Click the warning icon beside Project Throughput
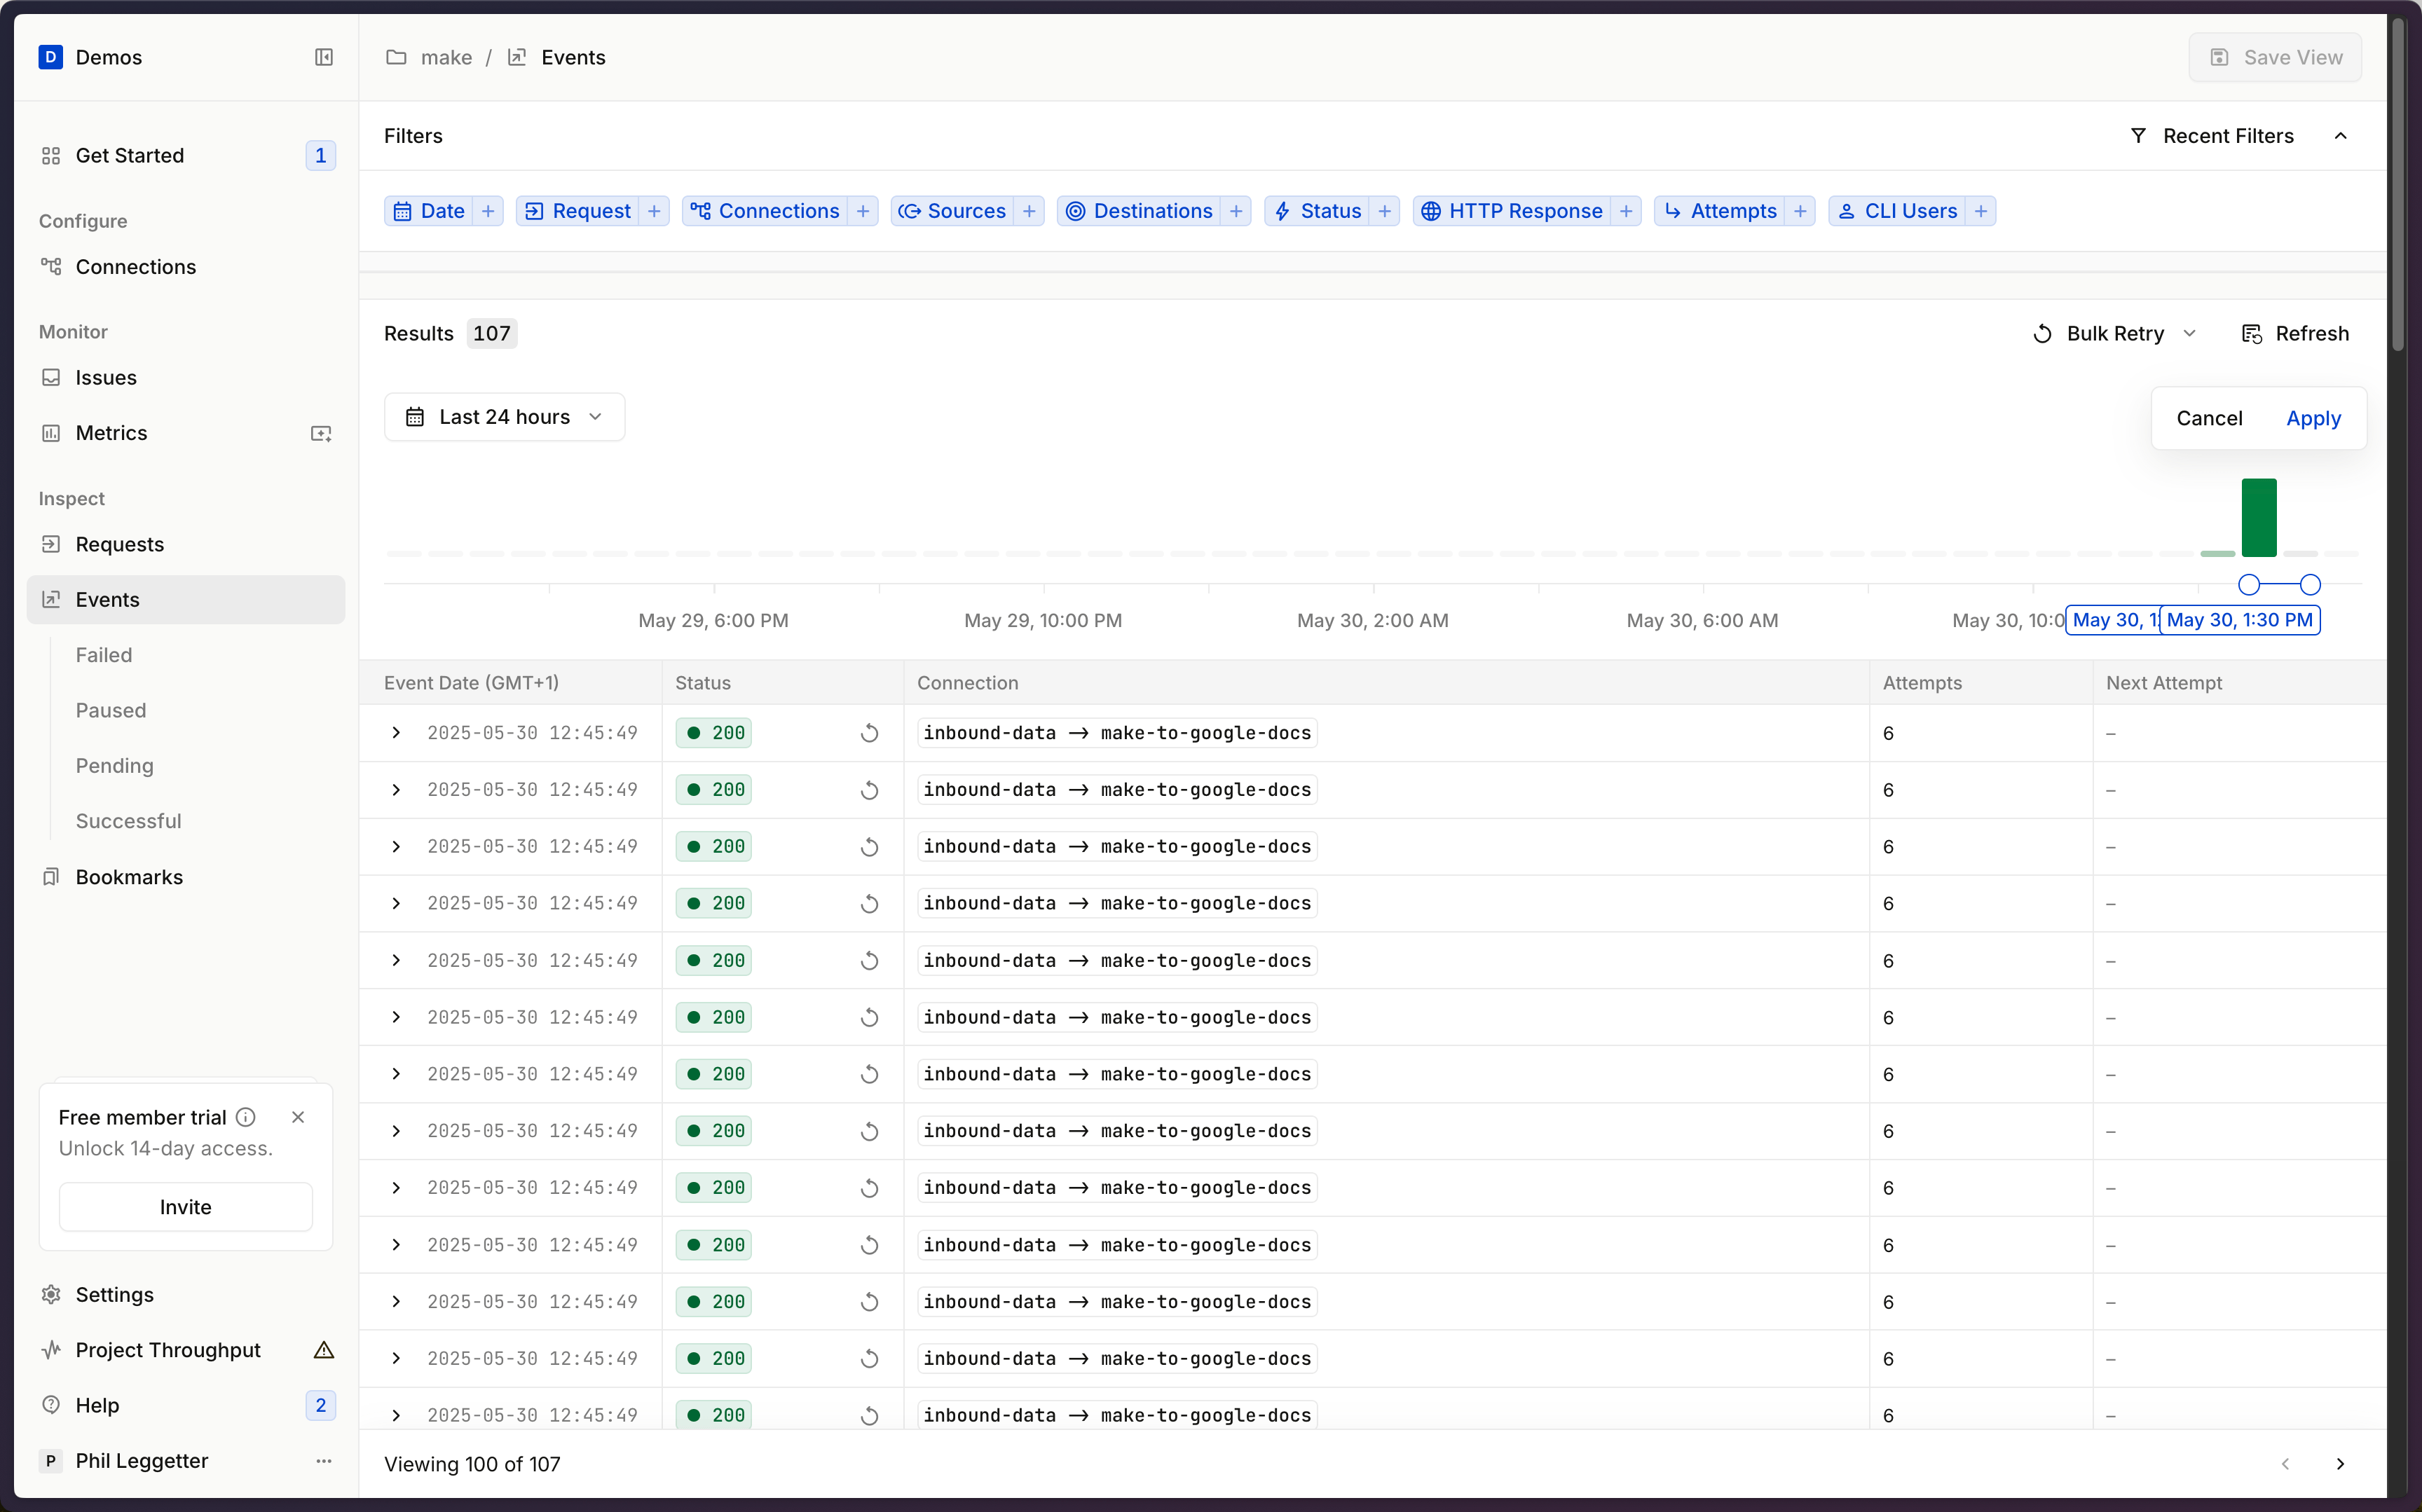2422x1512 pixels. pyautogui.click(x=323, y=1350)
